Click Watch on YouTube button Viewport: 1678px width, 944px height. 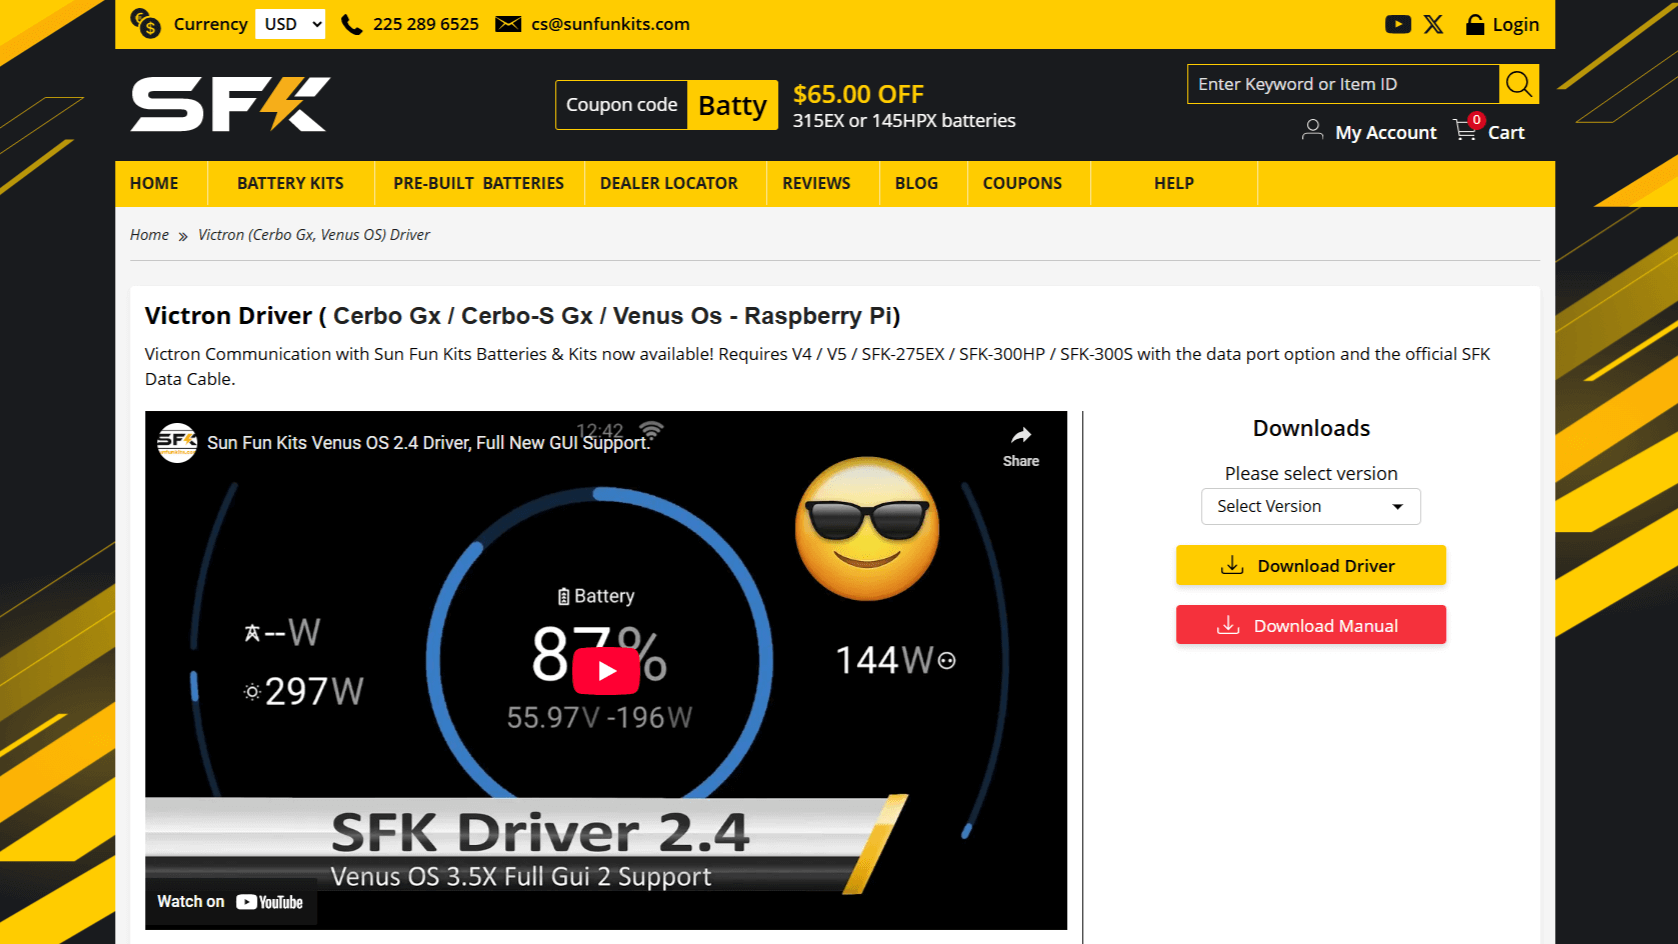[230, 902]
